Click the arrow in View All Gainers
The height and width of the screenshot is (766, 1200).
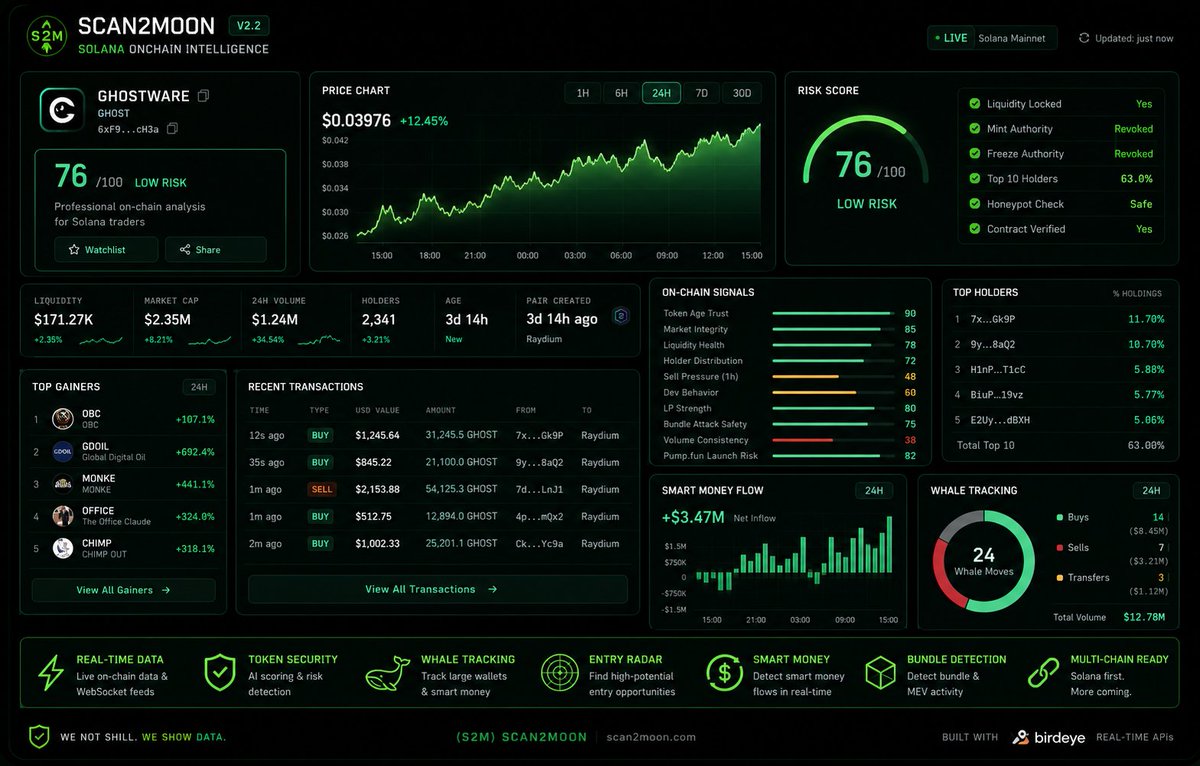(166, 590)
